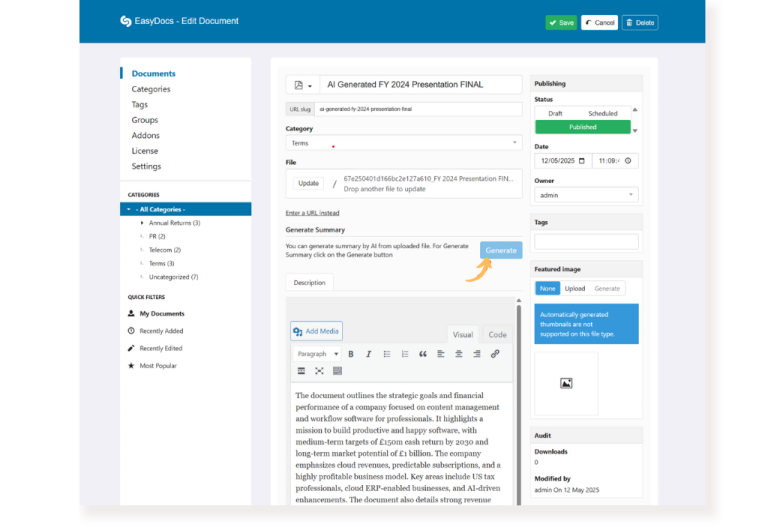Apply italic formatting in the editor
Screen dimensions: 768x527
pos(368,354)
